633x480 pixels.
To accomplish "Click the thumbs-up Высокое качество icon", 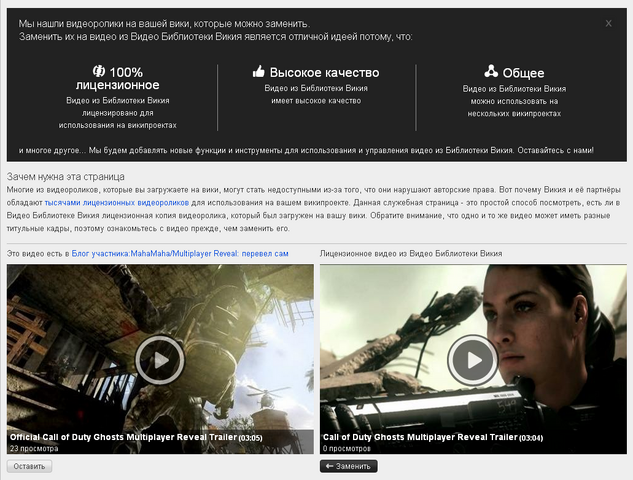I will point(259,71).
